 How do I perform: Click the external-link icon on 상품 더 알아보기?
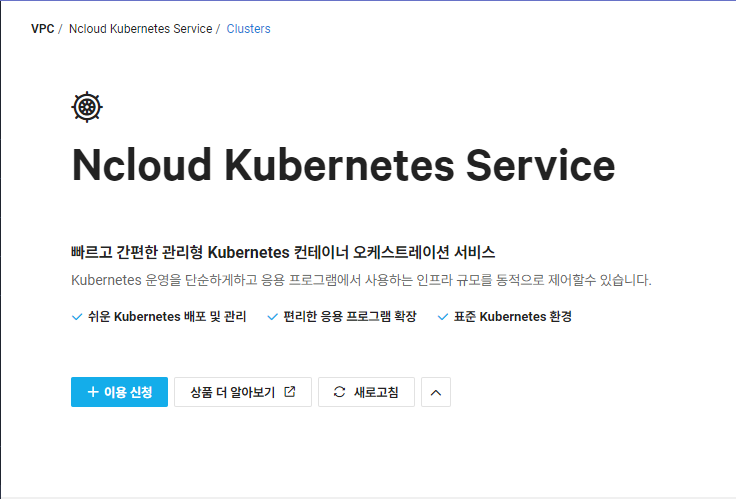pos(290,392)
